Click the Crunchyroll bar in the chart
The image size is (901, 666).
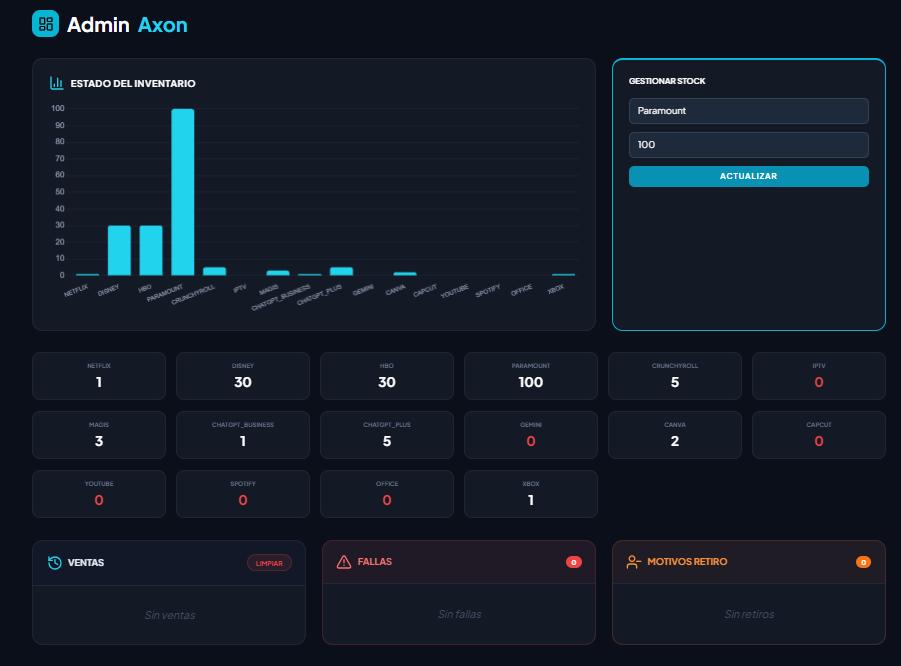(214, 271)
